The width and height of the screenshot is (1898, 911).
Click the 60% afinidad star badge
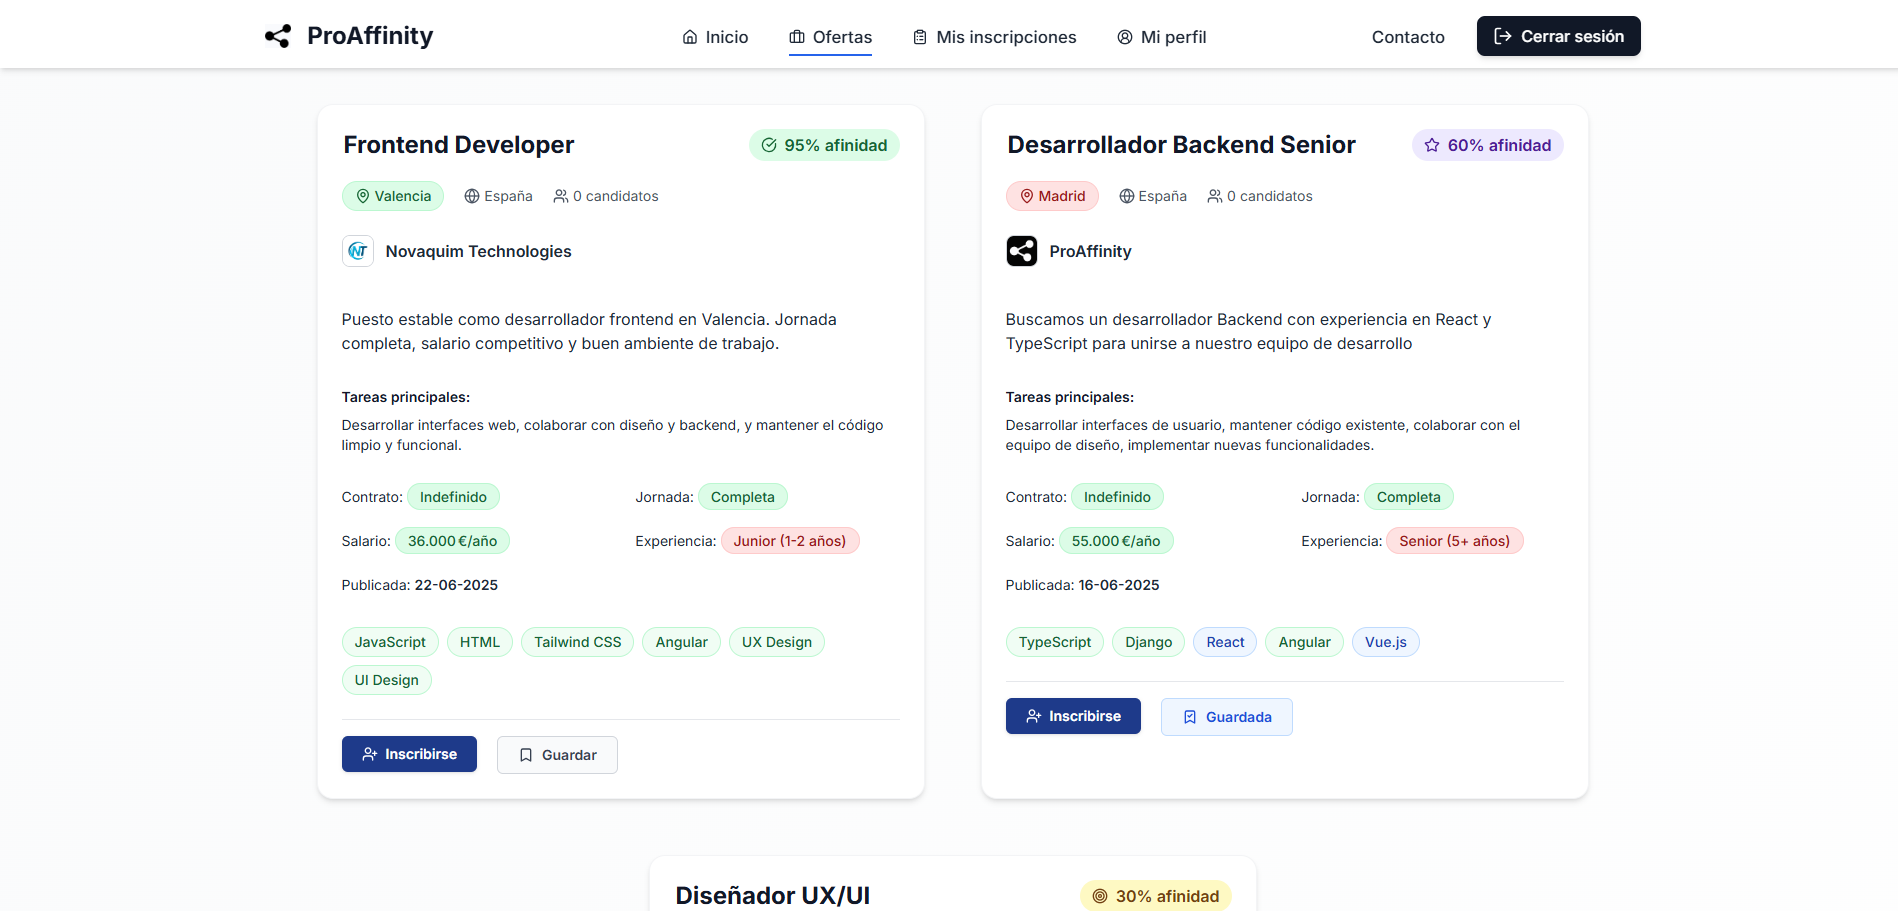[x=1487, y=145]
